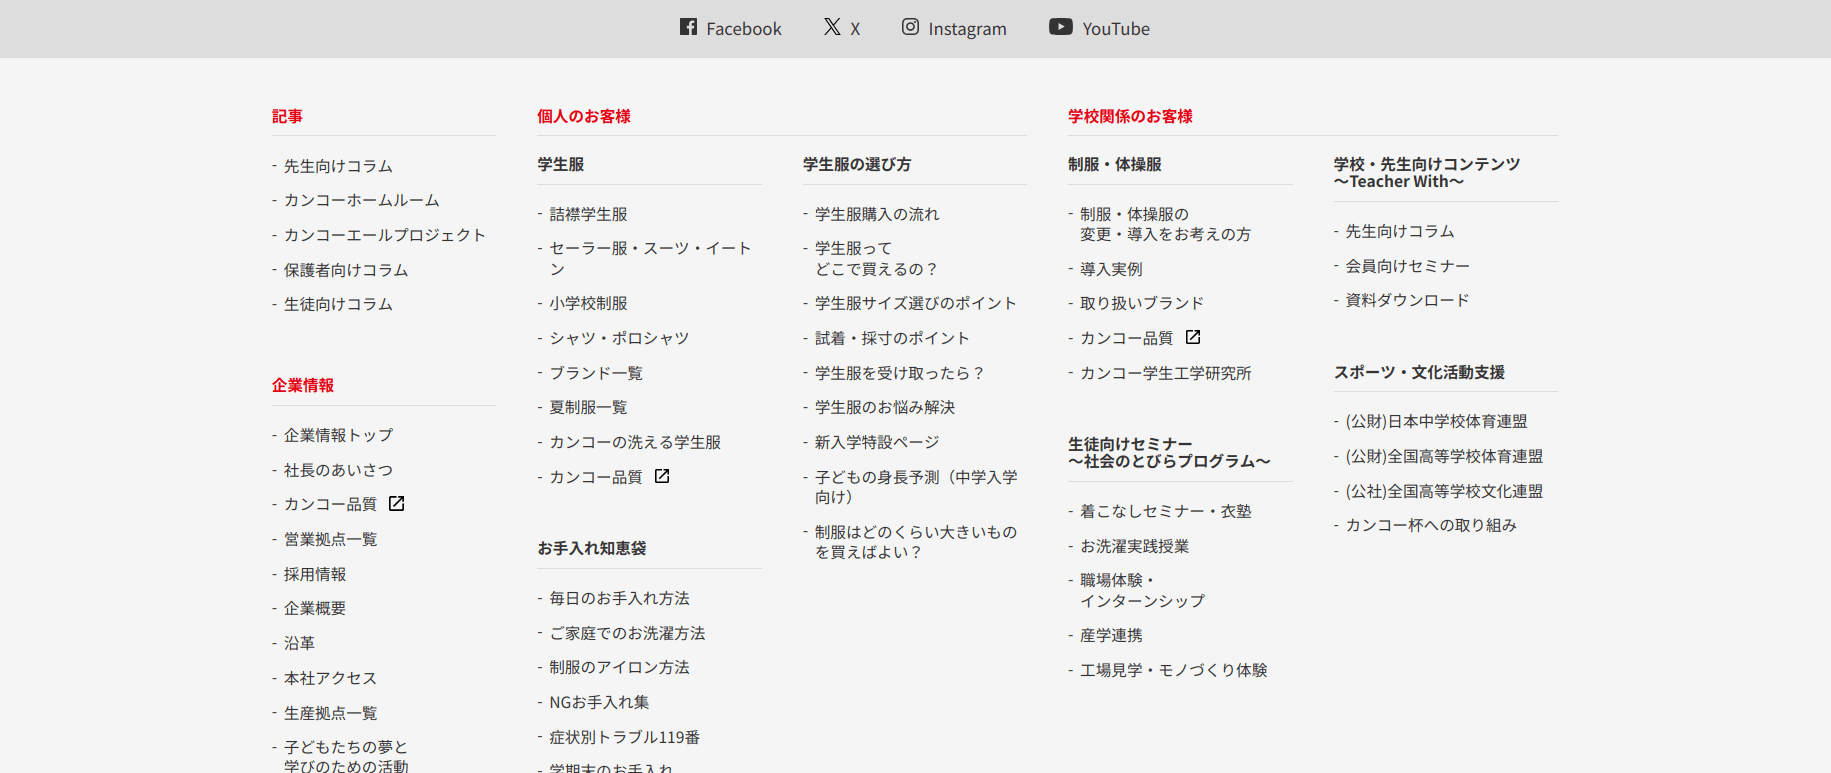The height and width of the screenshot is (773, 1831).
Task: Open the 先生向けコラム link under 記事
Action: pos(338,166)
